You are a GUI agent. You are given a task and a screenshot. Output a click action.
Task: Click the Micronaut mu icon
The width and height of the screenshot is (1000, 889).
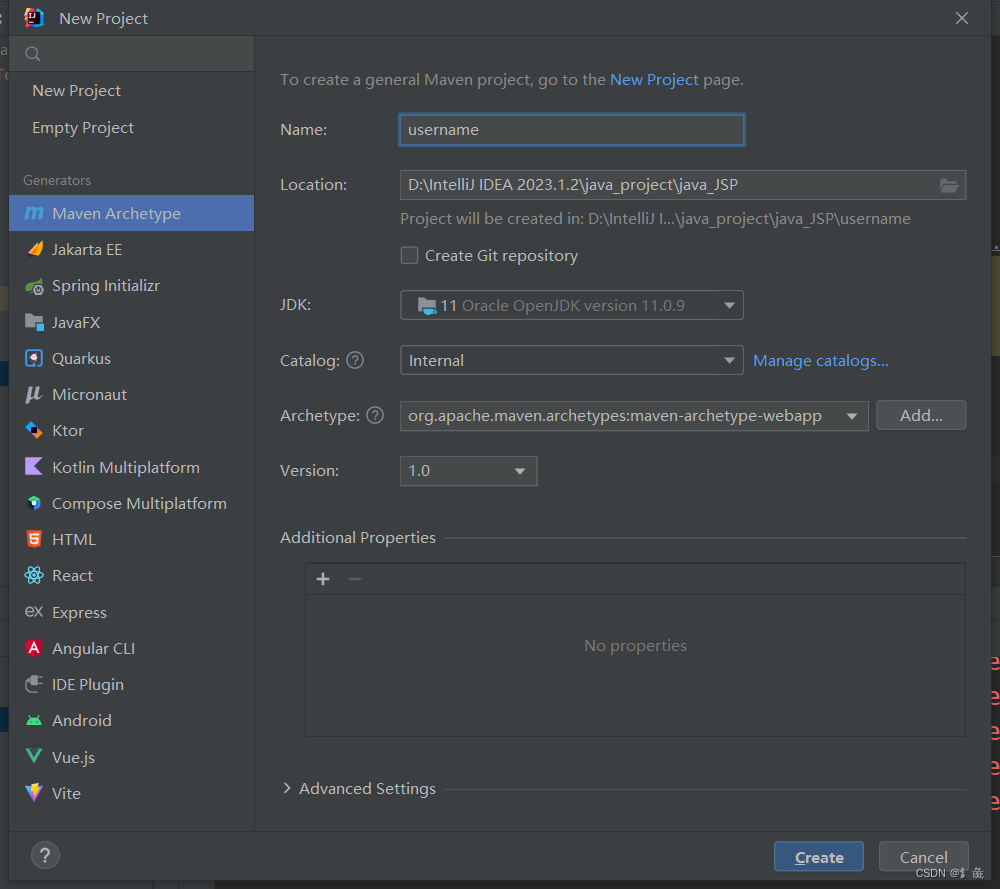(33, 394)
